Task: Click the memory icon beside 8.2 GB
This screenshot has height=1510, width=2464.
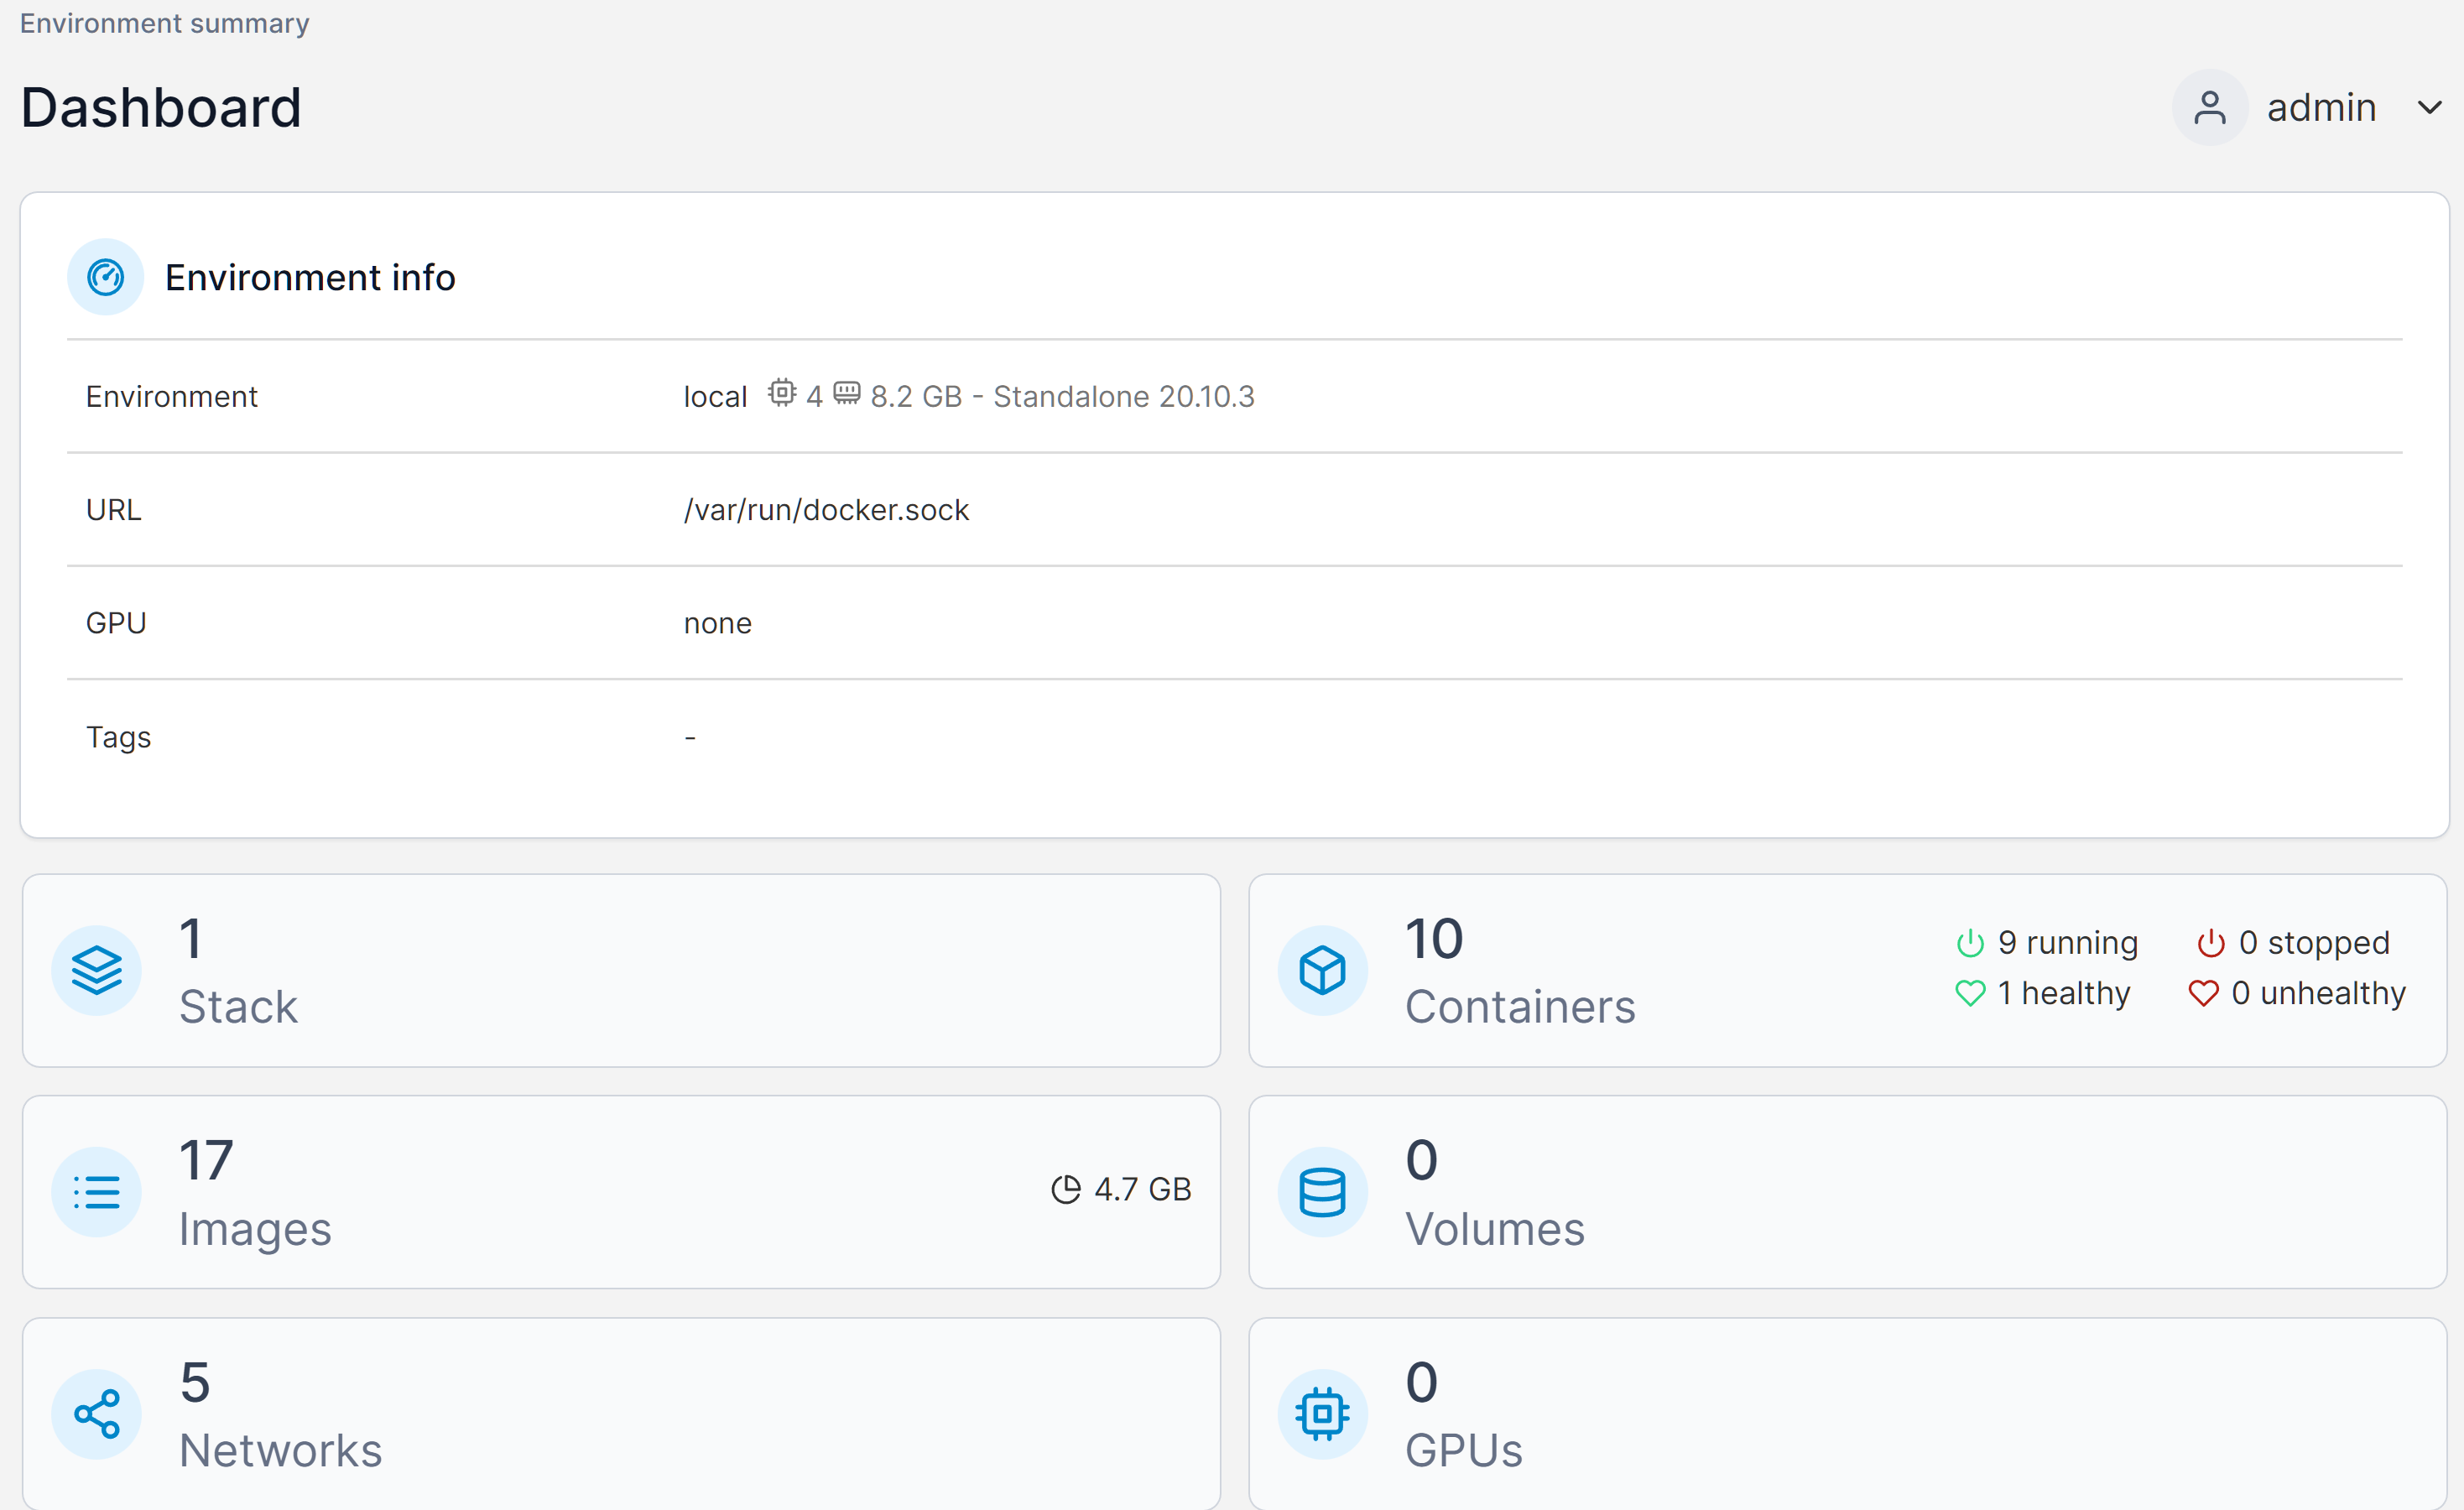Action: click(846, 393)
